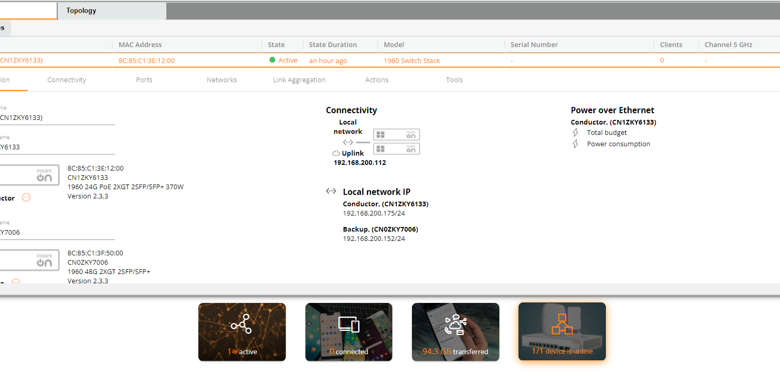
Task: Open the Actions sub-tab
Action: click(x=377, y=80)
